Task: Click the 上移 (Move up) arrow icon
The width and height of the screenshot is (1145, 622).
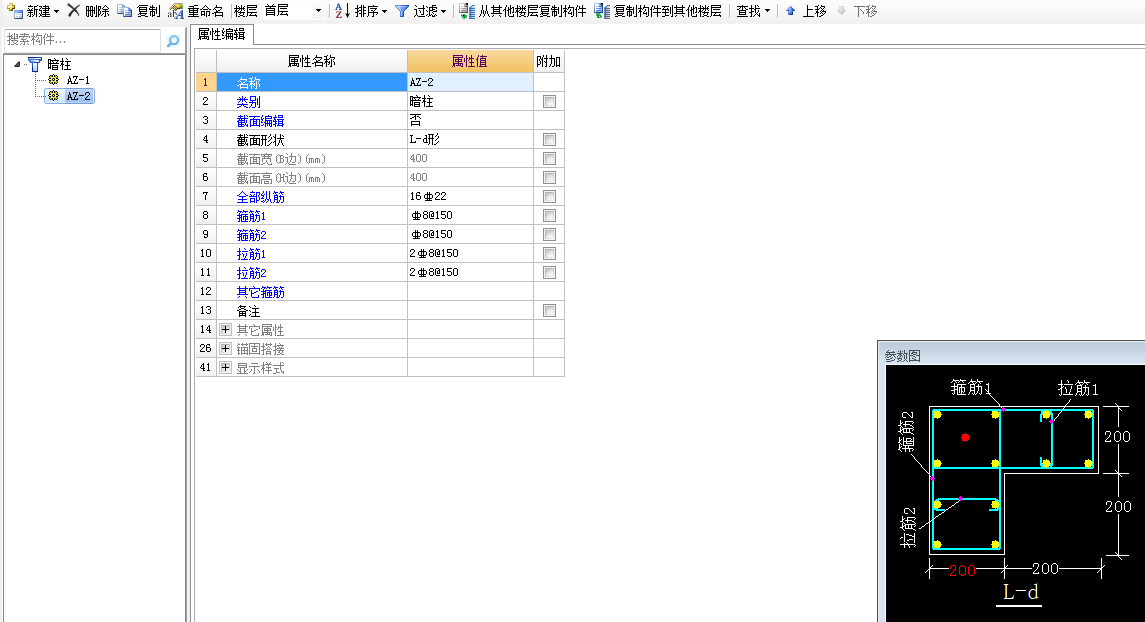Action: click(x=790, y=11)
